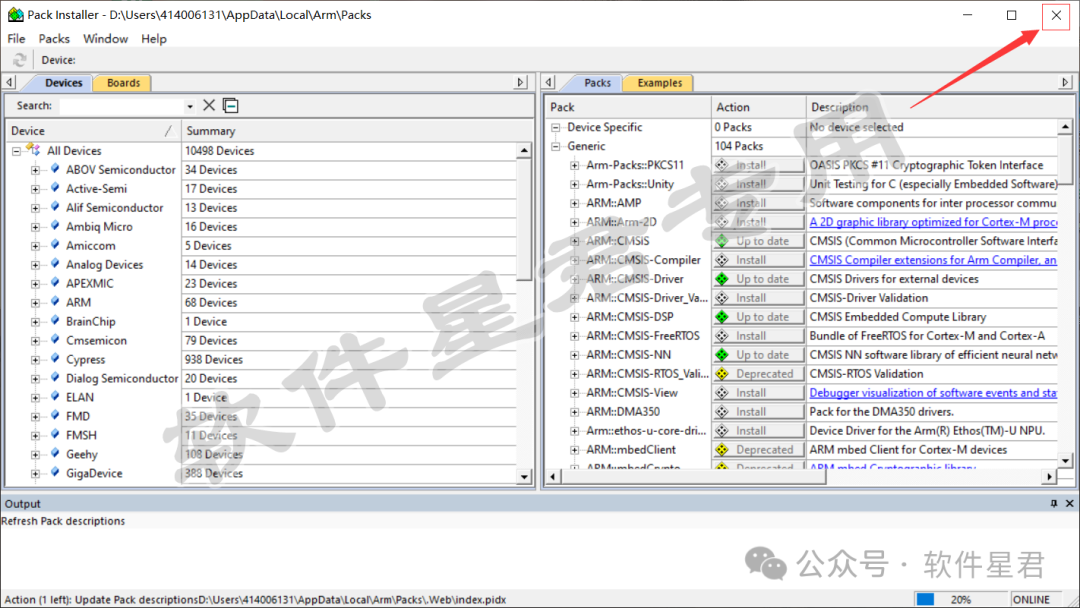
Task: Click the right arrow in Devices tab strip
Action: (x=521, y=83)
